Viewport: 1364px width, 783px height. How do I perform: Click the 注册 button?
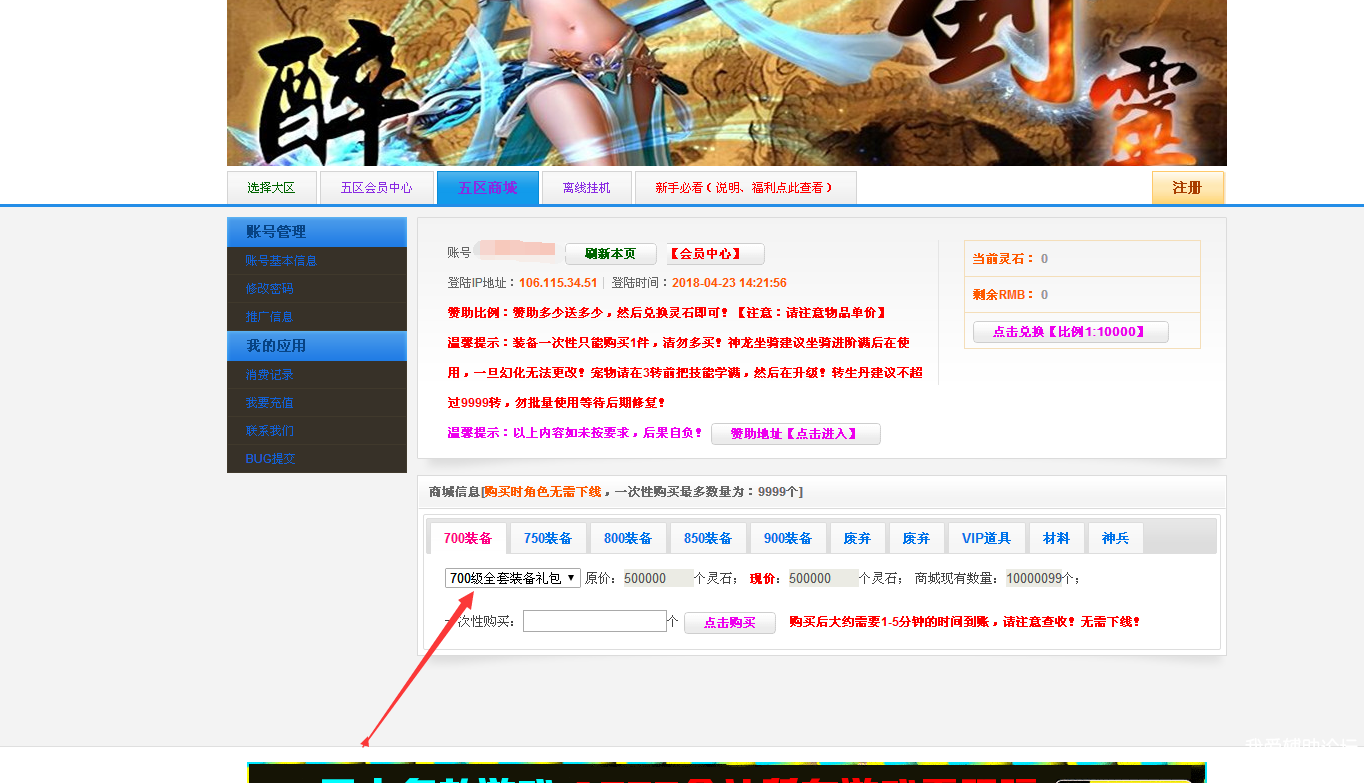(x=1187, y=187)
